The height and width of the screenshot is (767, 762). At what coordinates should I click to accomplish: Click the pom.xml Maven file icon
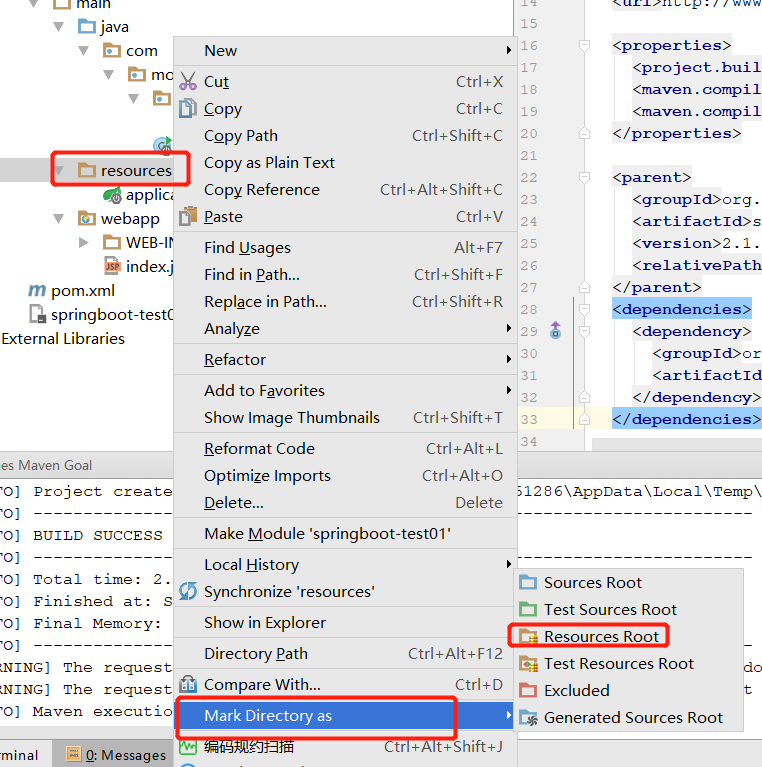37,291
